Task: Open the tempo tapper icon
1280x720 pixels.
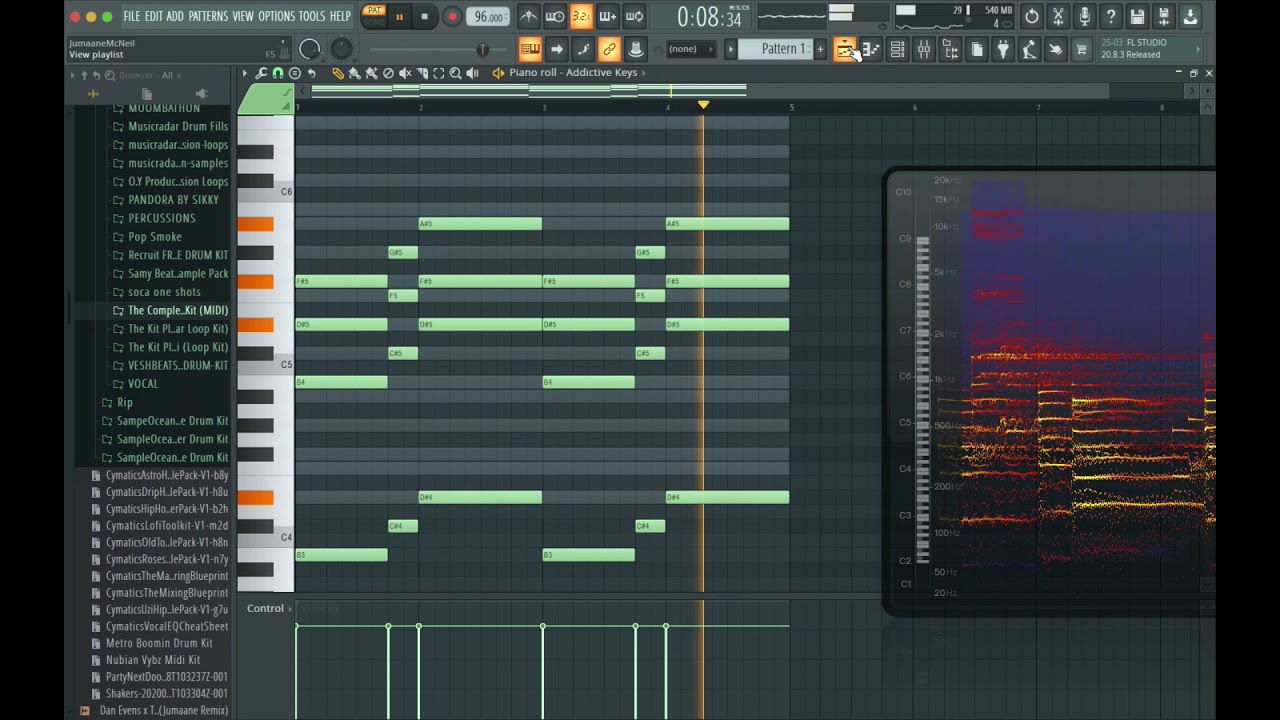Action: [x=1029, y=50]
